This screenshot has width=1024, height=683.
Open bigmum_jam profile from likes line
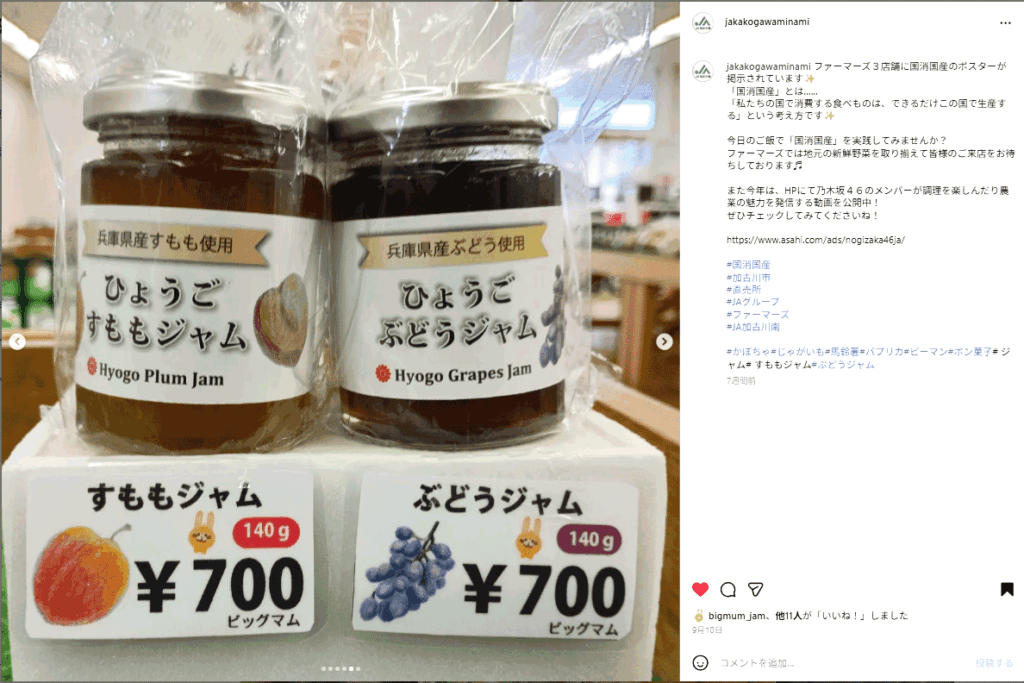736,616
